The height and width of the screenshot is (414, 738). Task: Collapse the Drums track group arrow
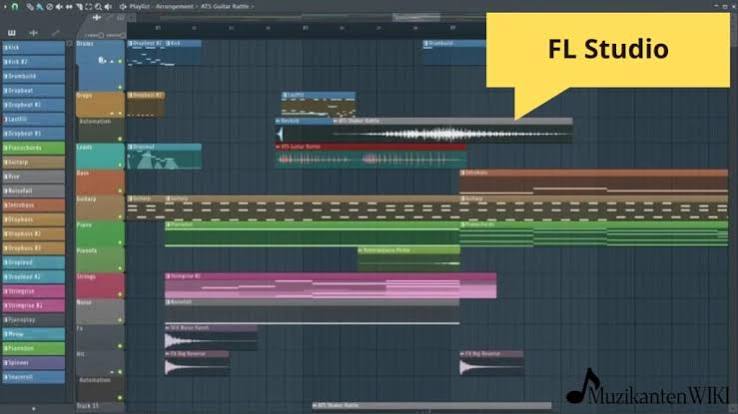(x=112, y=61)
